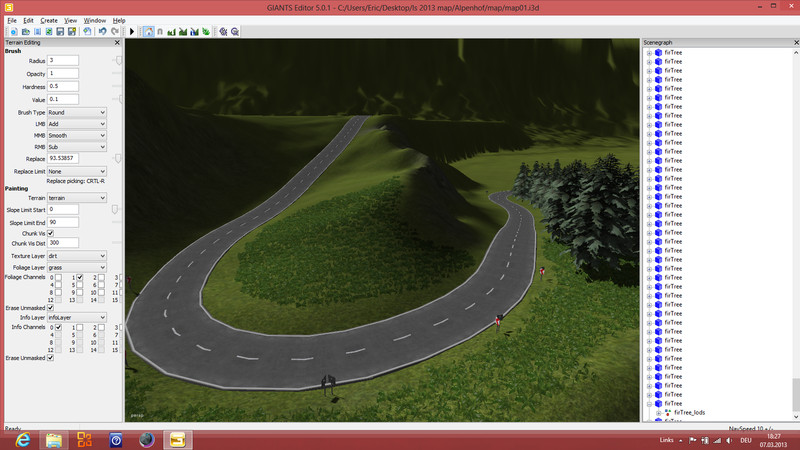Click the Redo arrow icon

pyautogui.click(x=115, y=32)
